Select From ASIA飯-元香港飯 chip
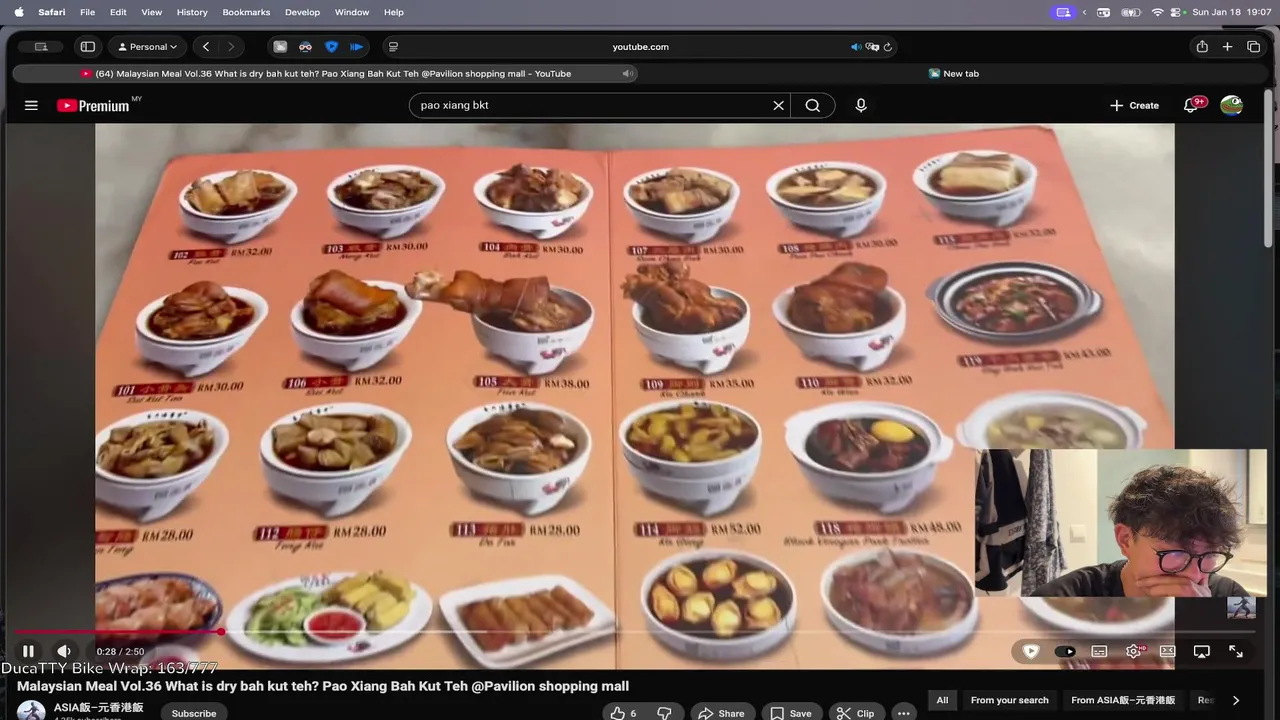This screenshot has height=720, width=1280. point(1123,700)
